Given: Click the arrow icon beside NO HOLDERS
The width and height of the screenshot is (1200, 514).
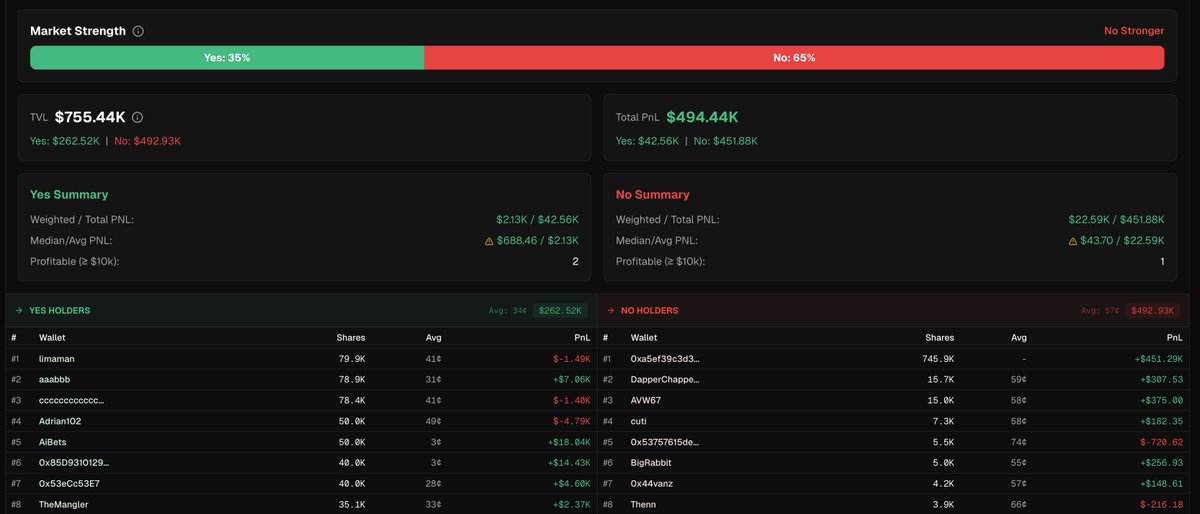Looking at the screenshot, I should click(x=609, y=311).
